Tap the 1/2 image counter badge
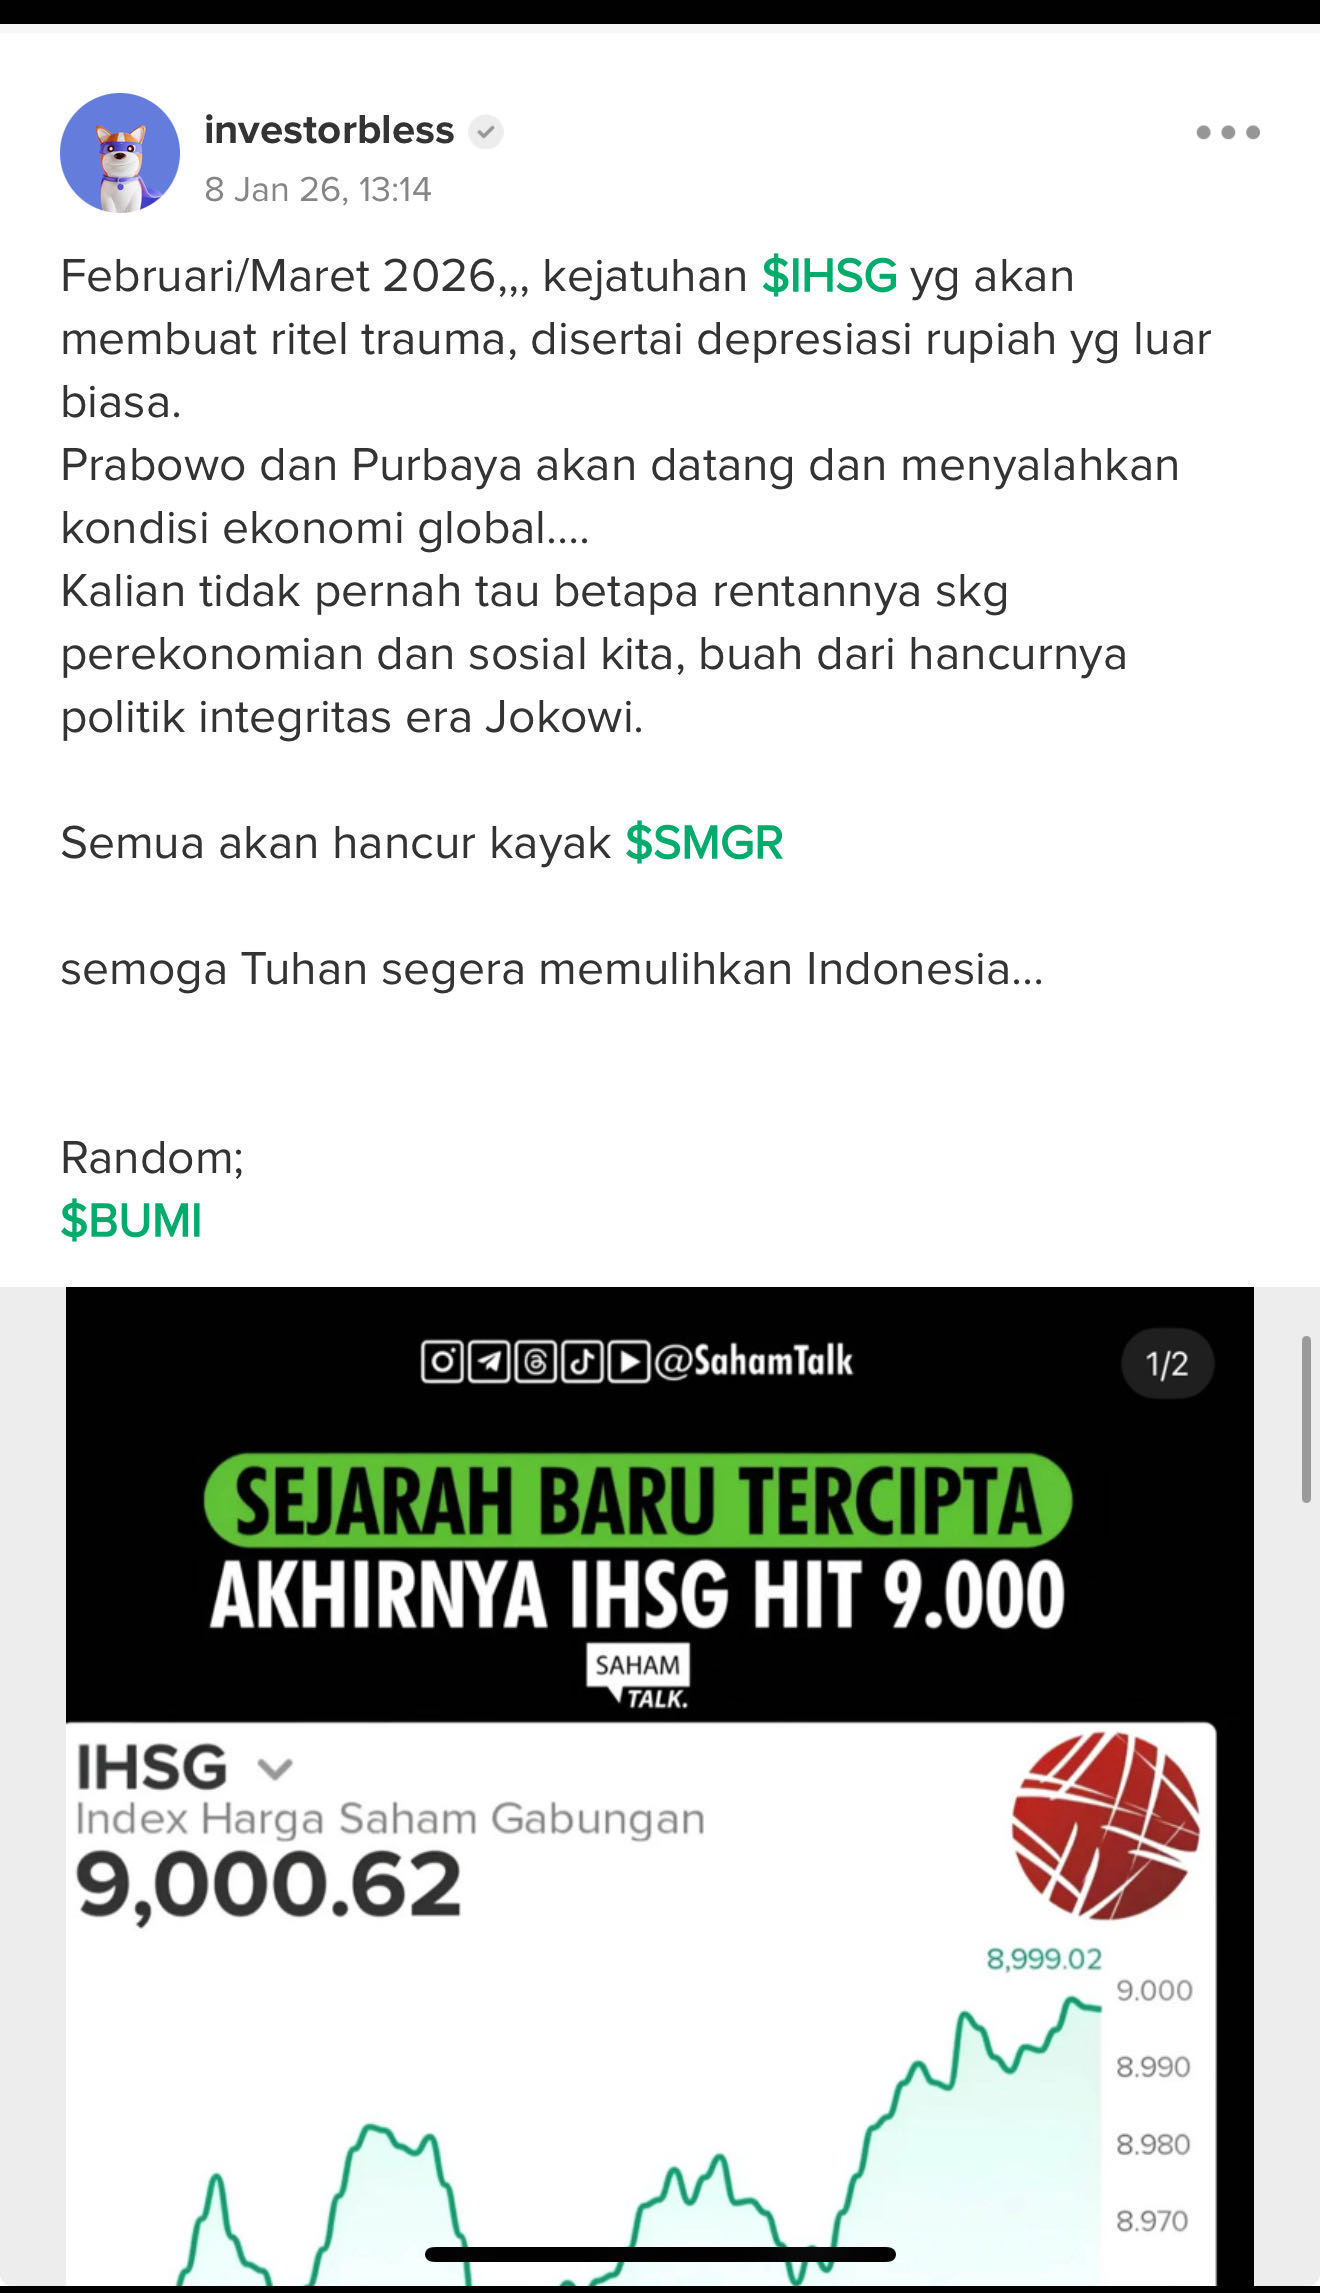Screen dimensions: 1320x2293 click(1166, 1364)
